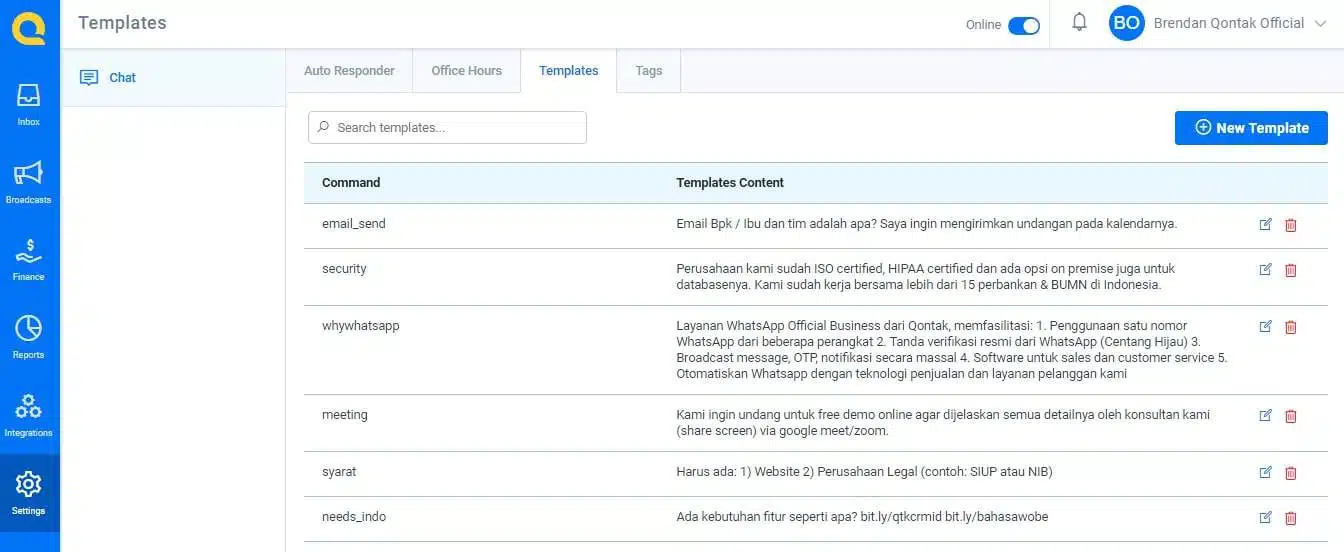Select the whywhatsapp command text

(x=361, y=326)
